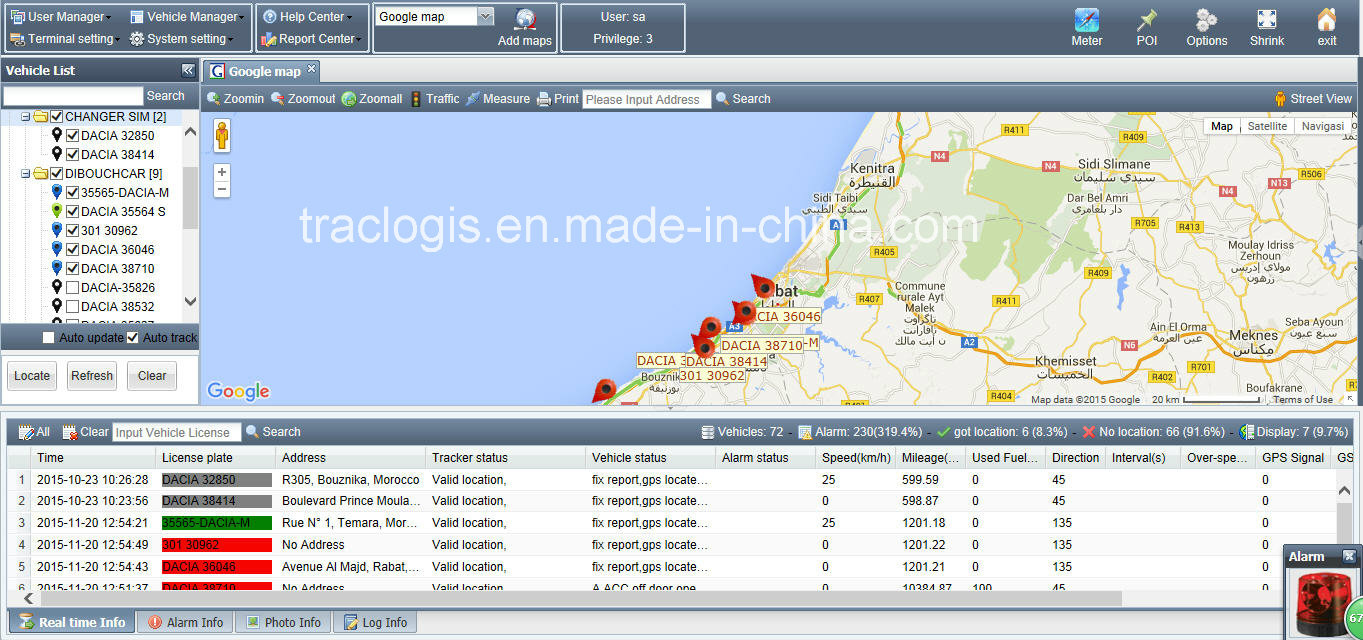Click Zoomout in map toolbar
The width and height of the screenshot is (1363, 640).
click(303, 99)
